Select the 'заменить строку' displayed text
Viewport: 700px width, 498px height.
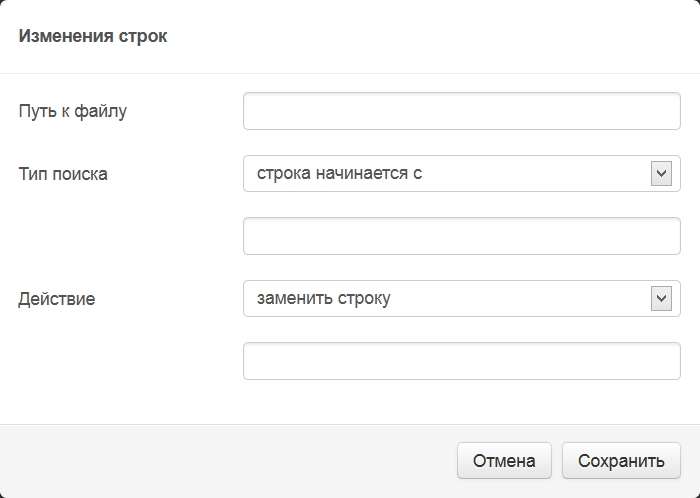point(324,298)
